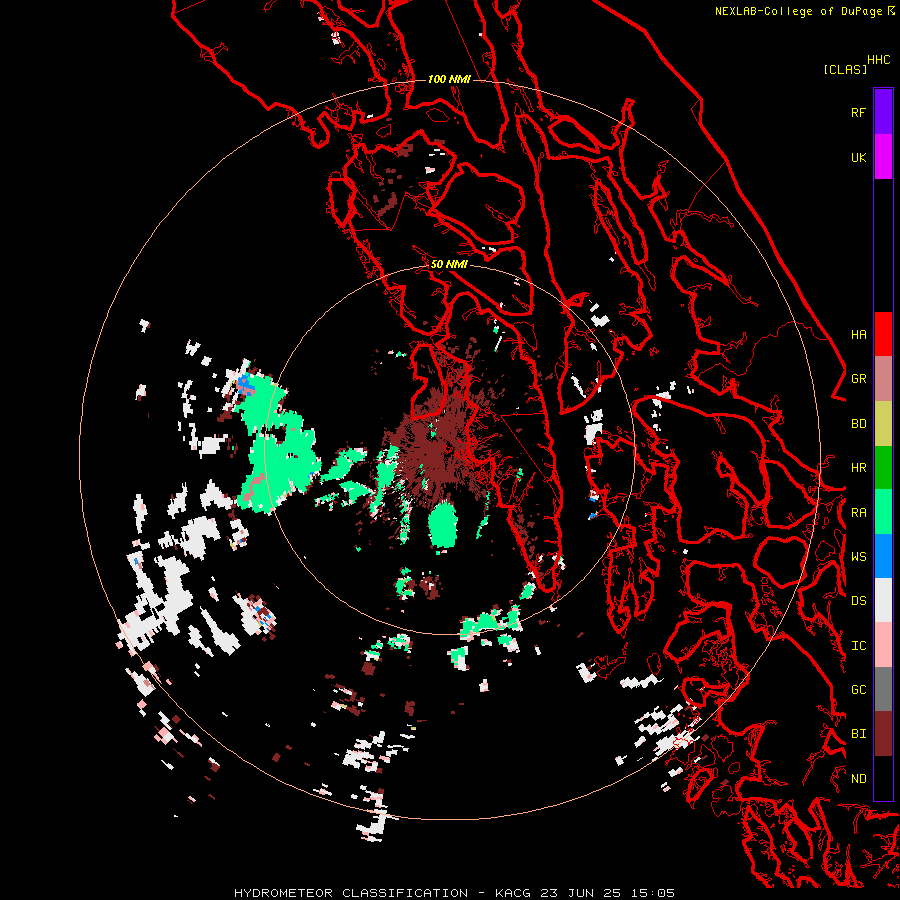Select the DS white legend swatch
The image size is (900, 900).
pyautogui.click(x=883, y=600)
